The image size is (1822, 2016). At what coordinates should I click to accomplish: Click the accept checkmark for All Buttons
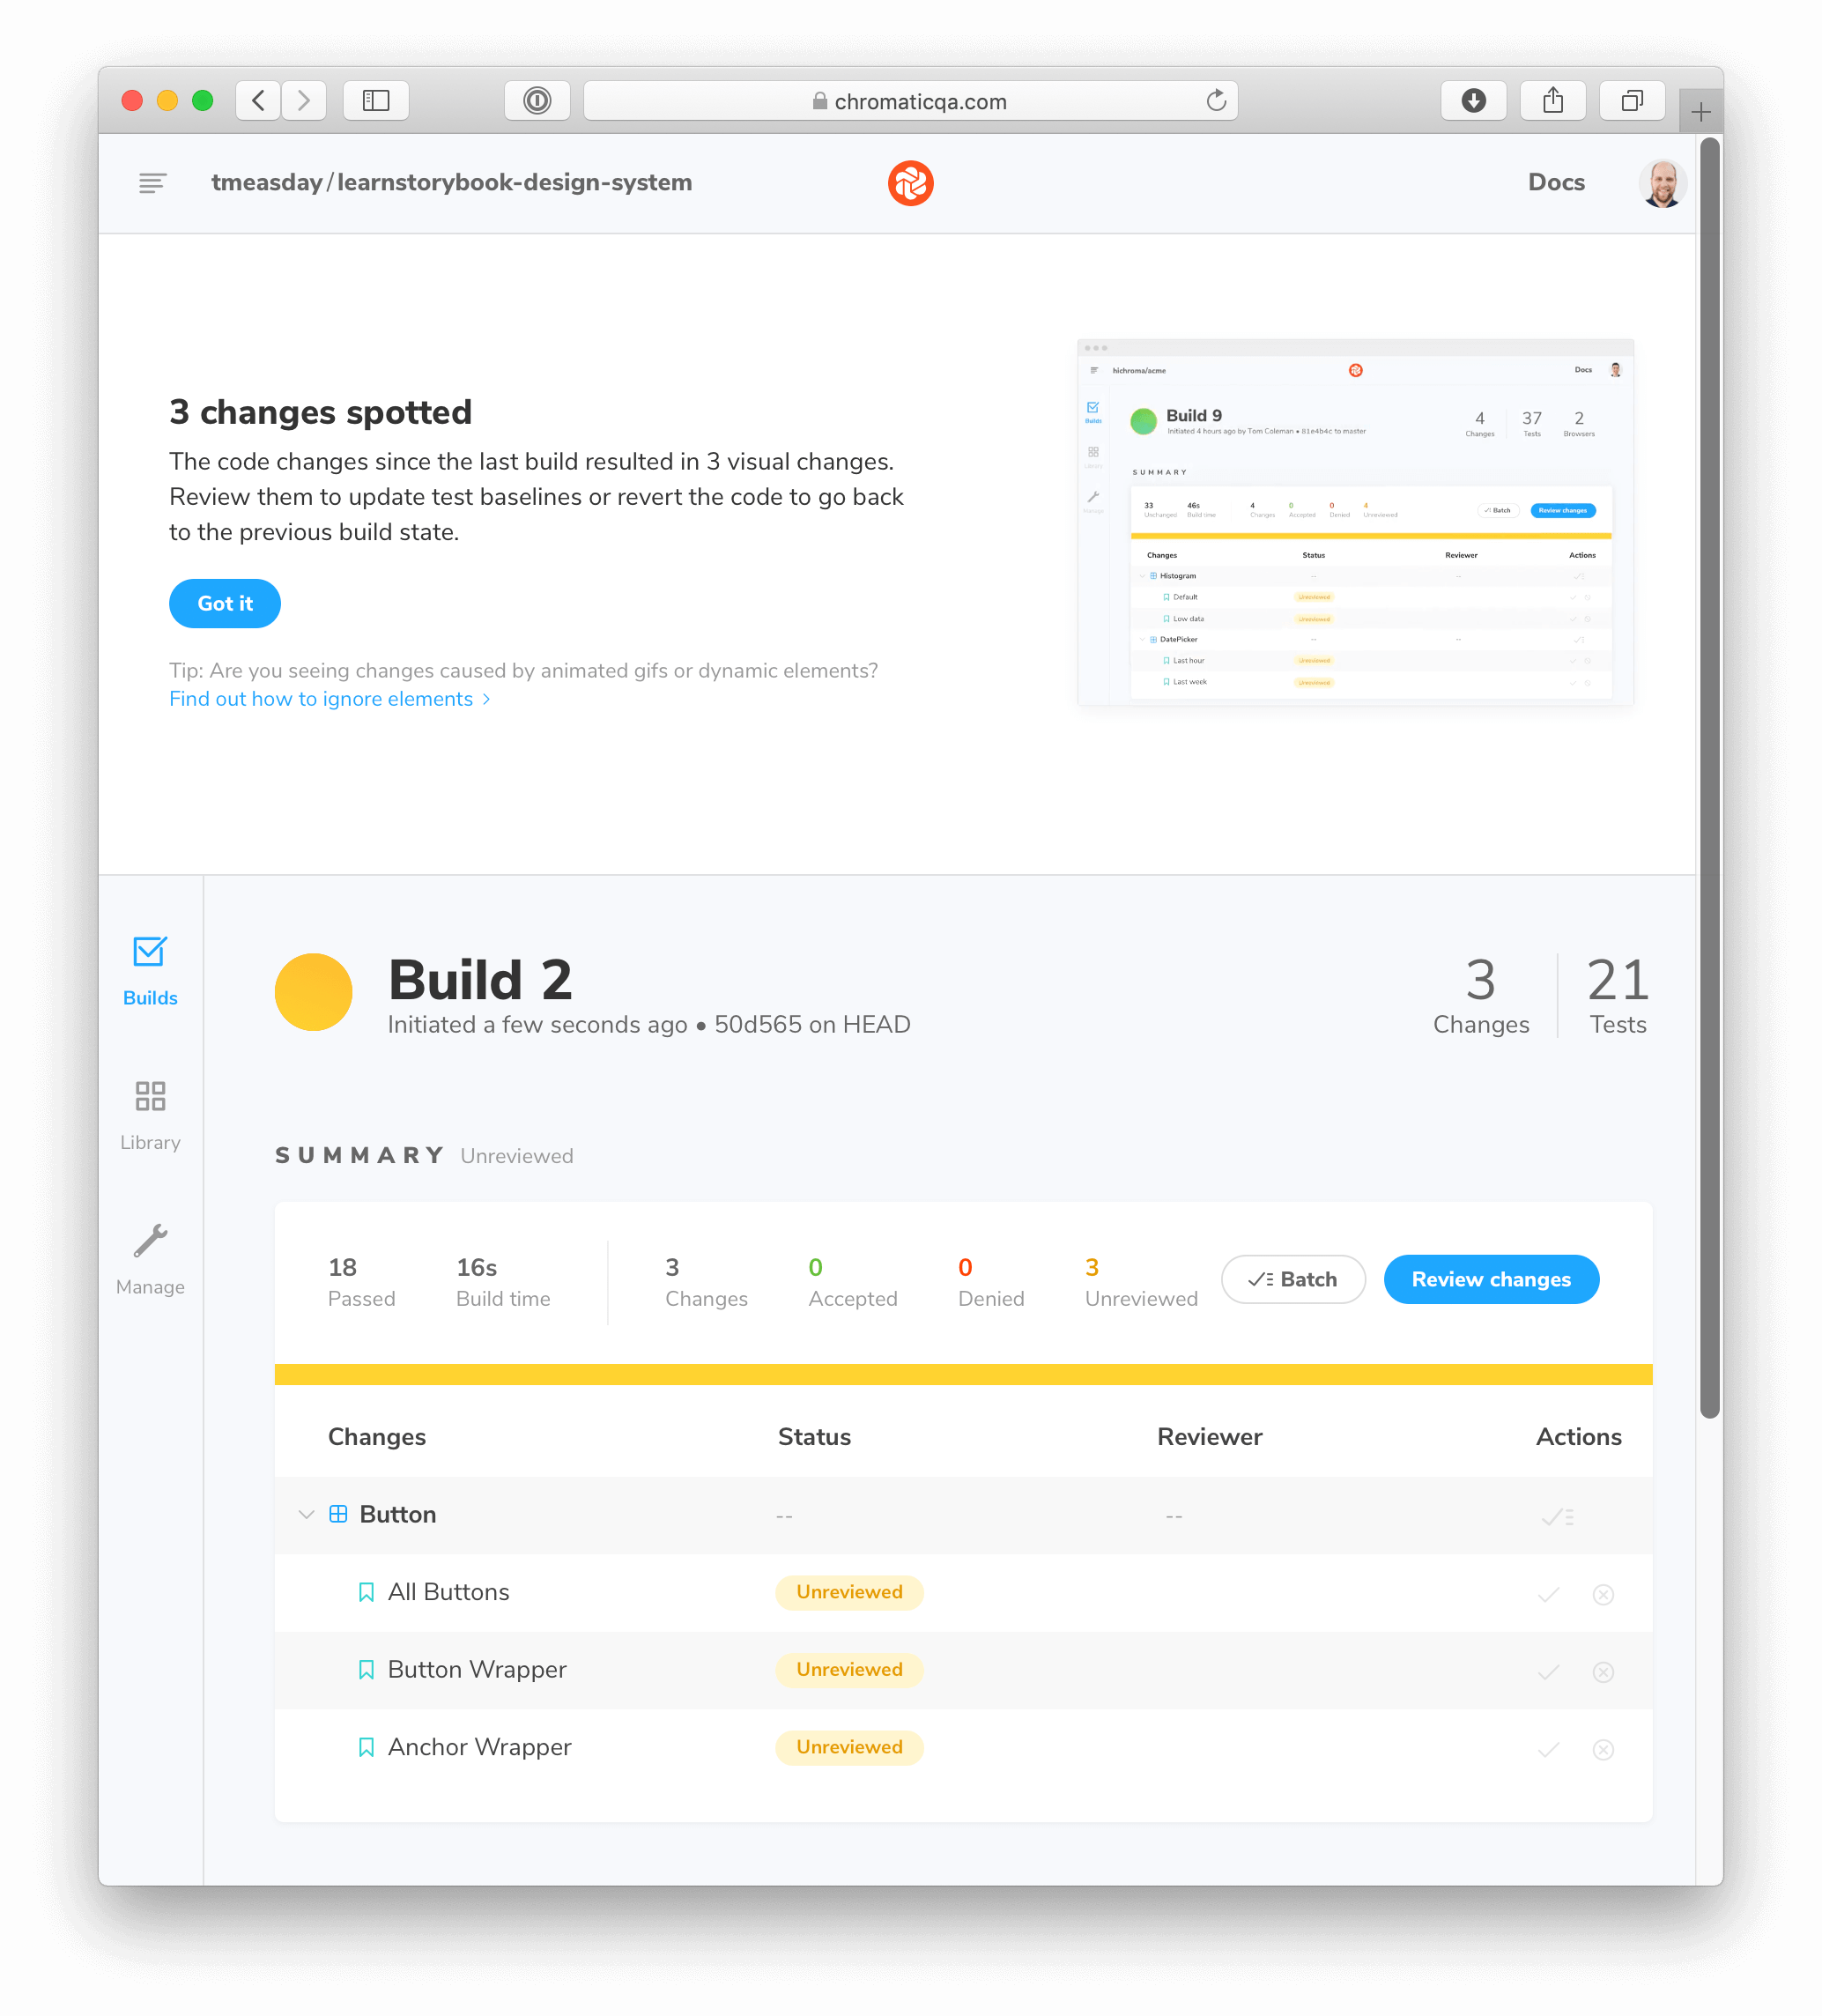[1548, 1593]
